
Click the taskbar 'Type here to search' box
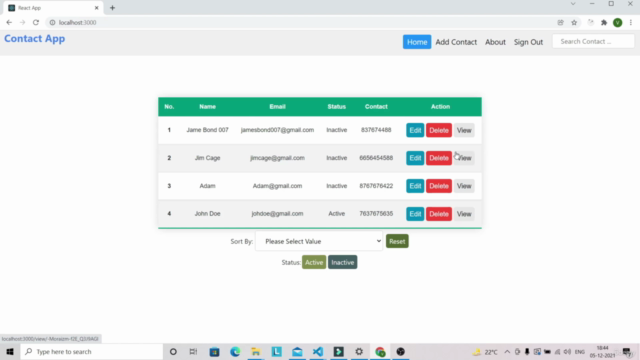tap(92, 351)
